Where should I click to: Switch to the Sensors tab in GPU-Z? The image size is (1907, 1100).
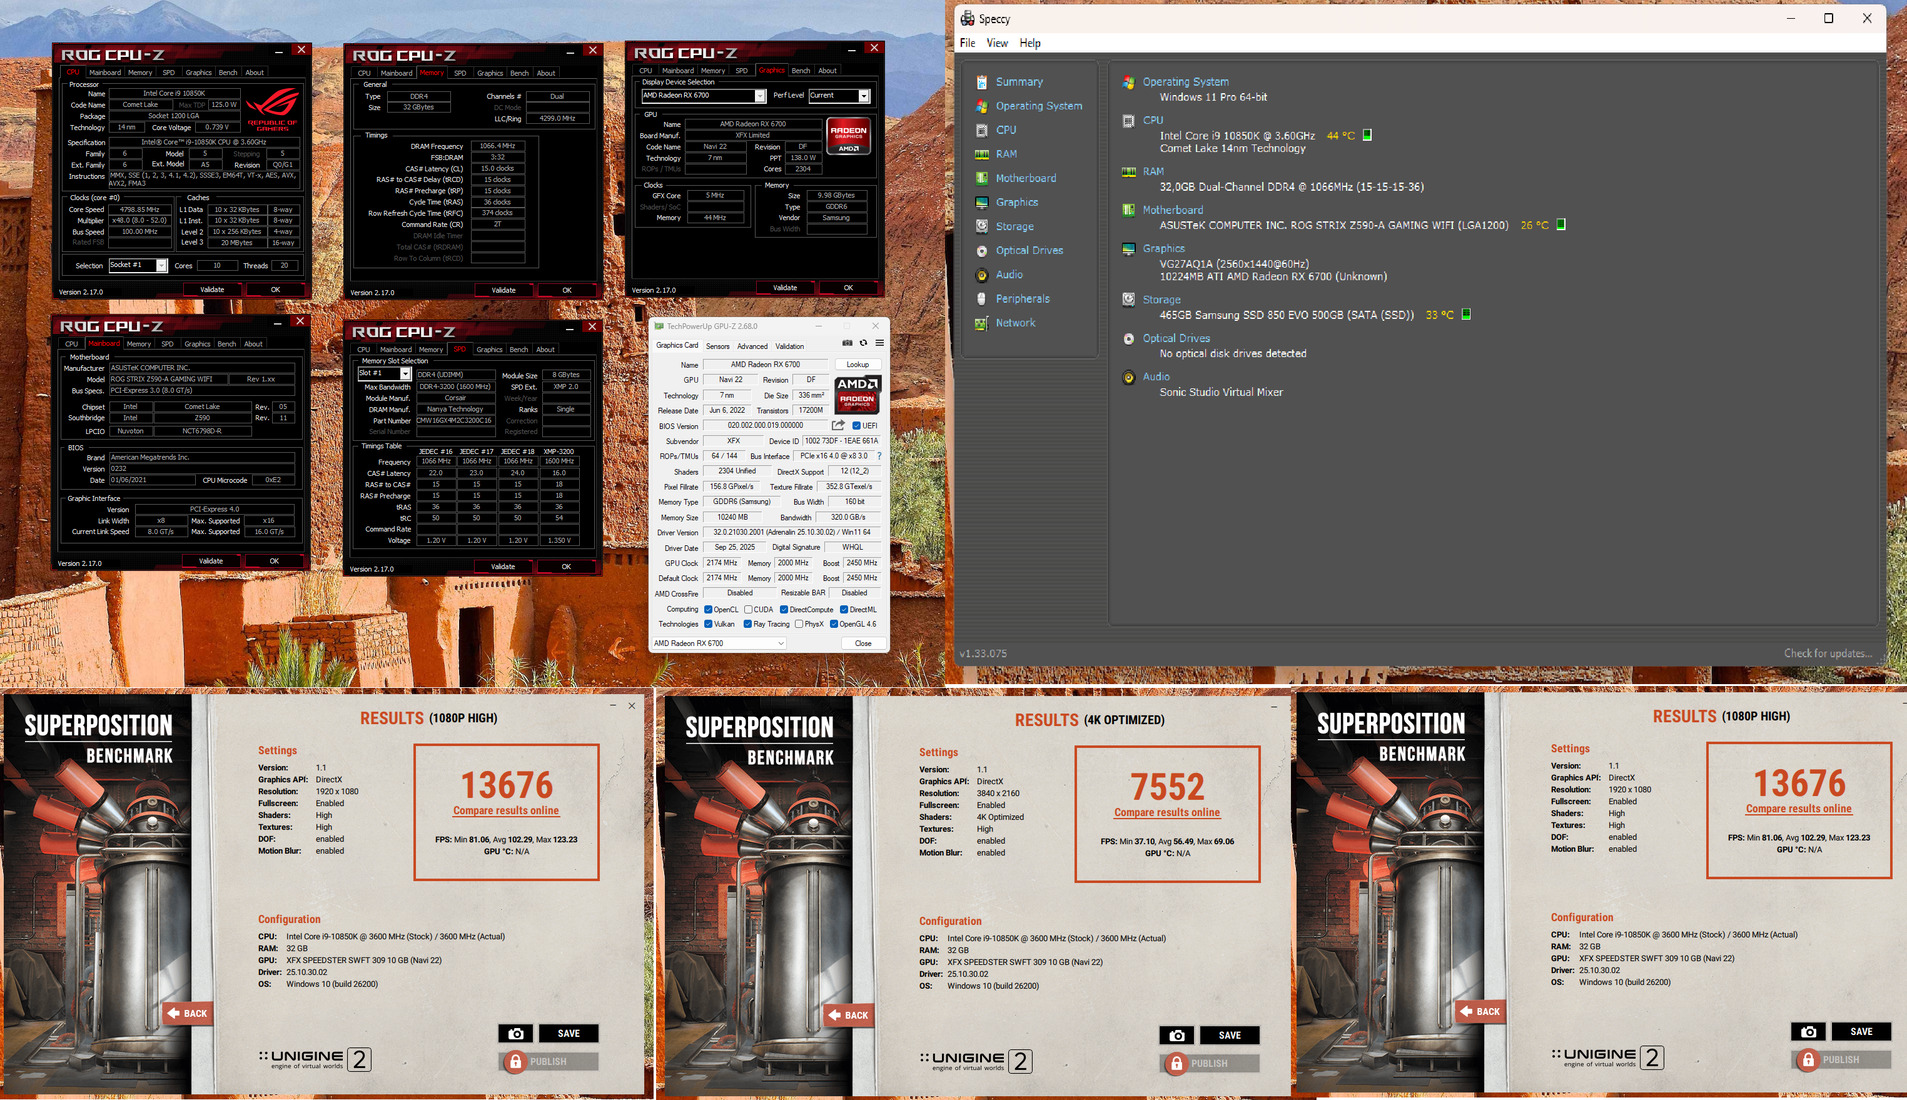coord(718,346)
